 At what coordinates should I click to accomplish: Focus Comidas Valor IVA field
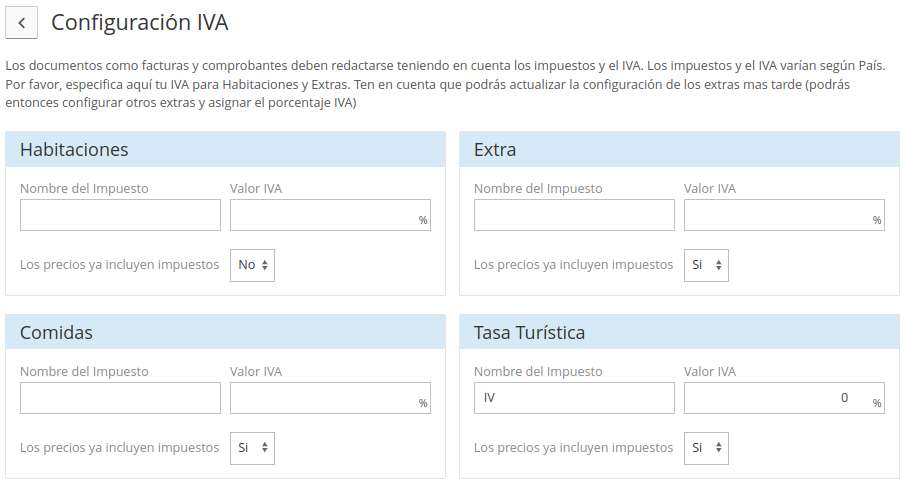click(x=331, y=398)
